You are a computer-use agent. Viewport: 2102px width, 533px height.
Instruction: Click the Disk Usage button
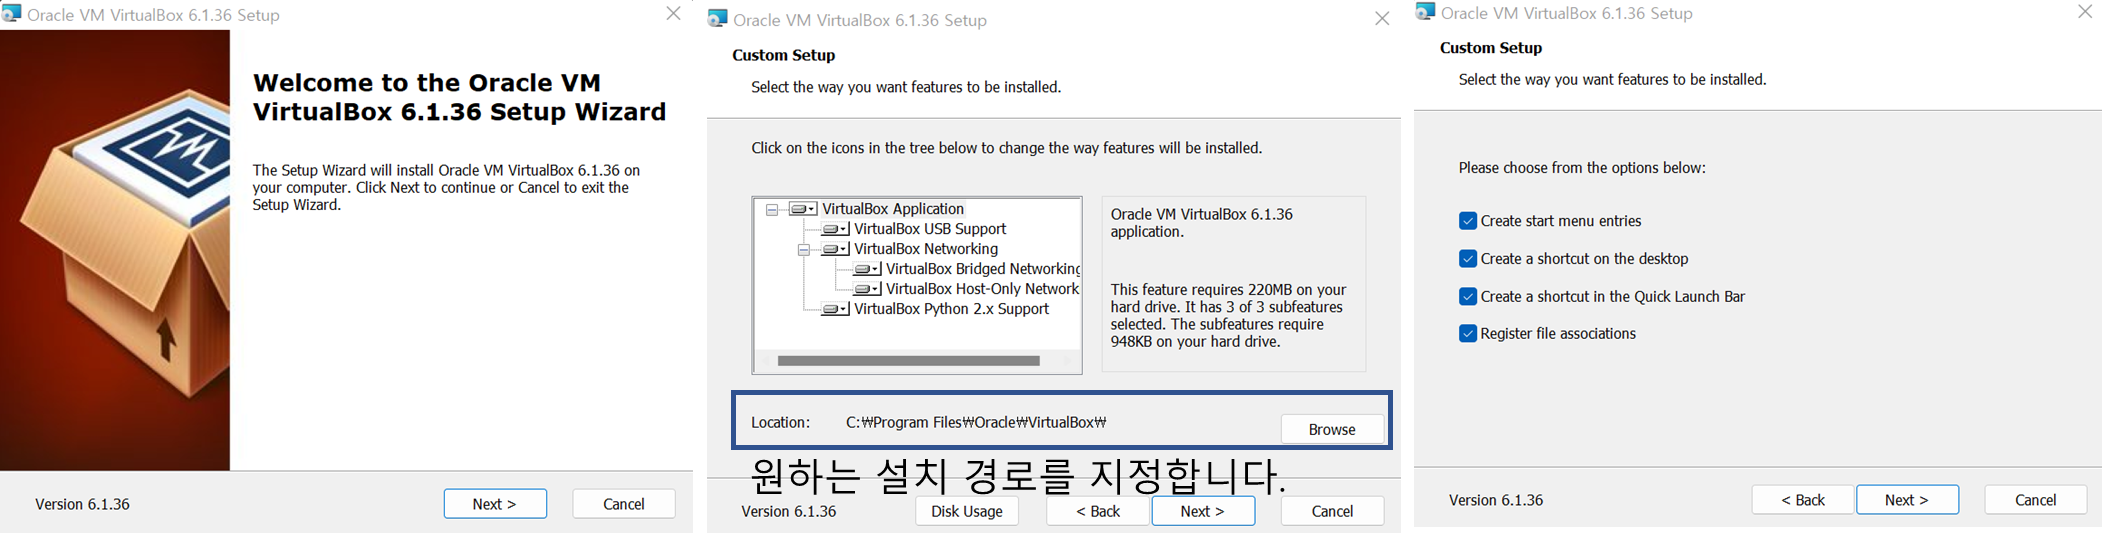pyautogui.click(x=967, y=510)
